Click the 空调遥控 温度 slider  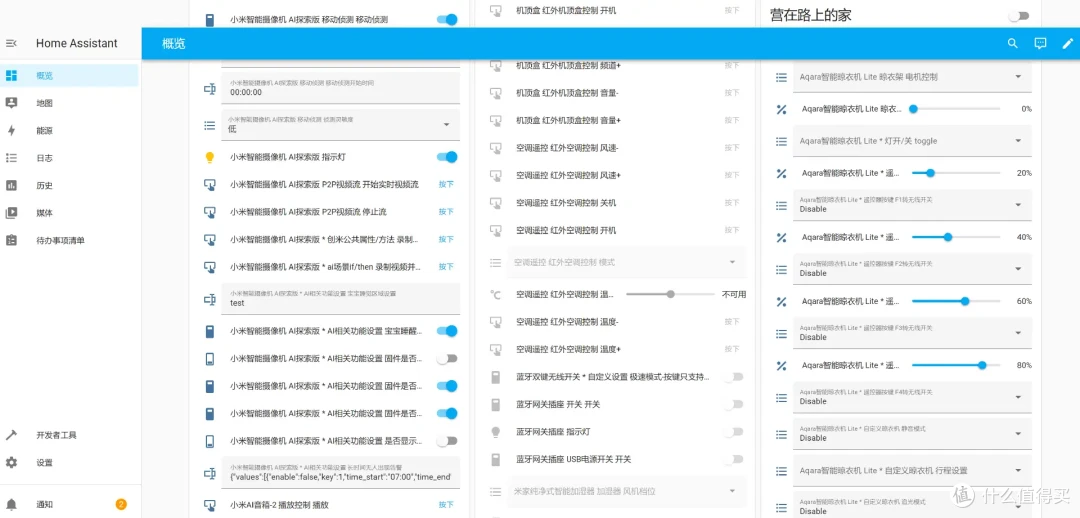point(670,294)
